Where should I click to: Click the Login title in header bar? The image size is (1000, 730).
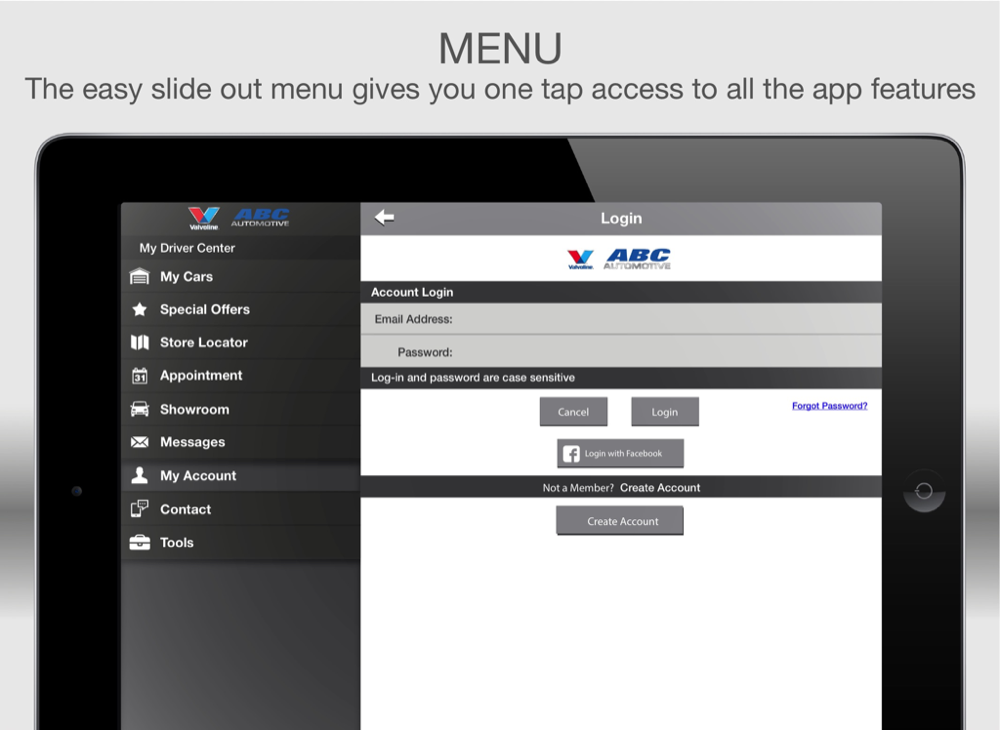pos(621,218)
